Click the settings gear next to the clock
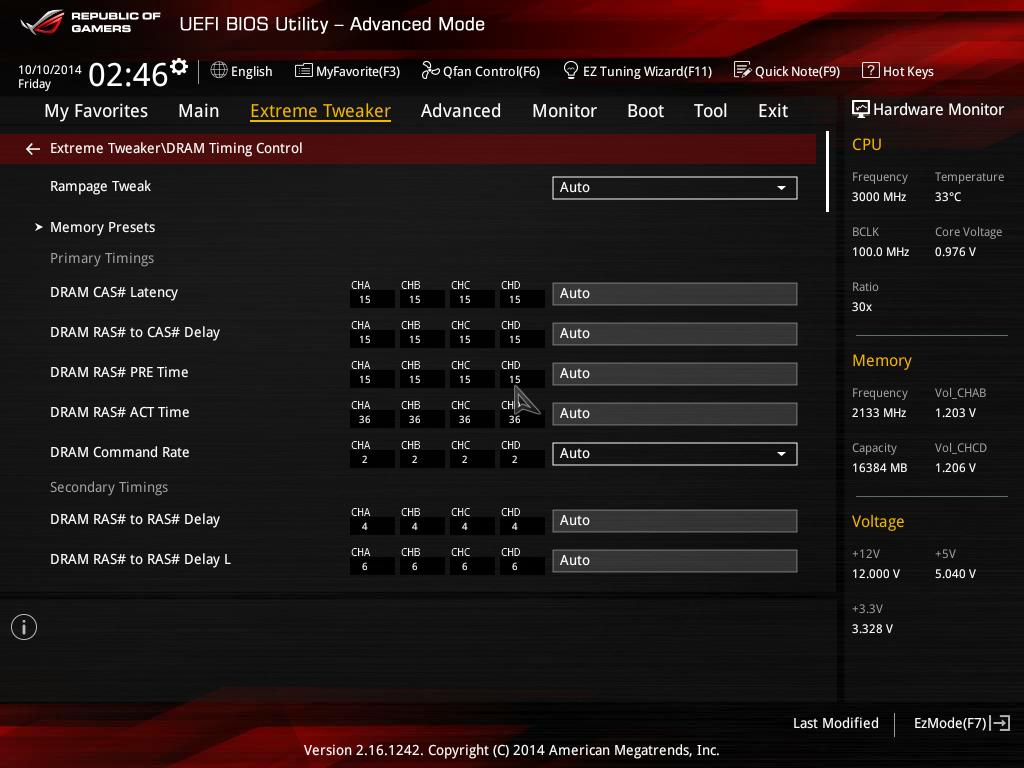Image resolution: width=1024 pixels, height=768 pixels. coord(179,67)
